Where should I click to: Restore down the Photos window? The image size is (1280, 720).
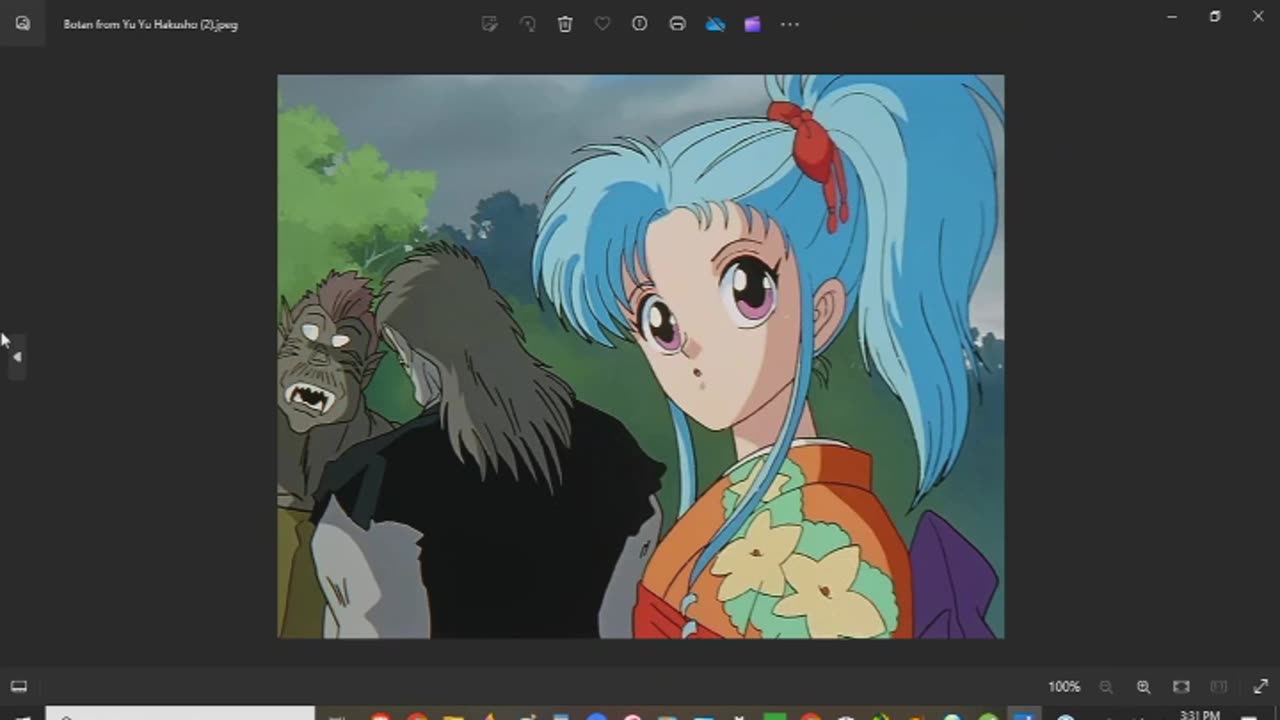click(1214, 16)
